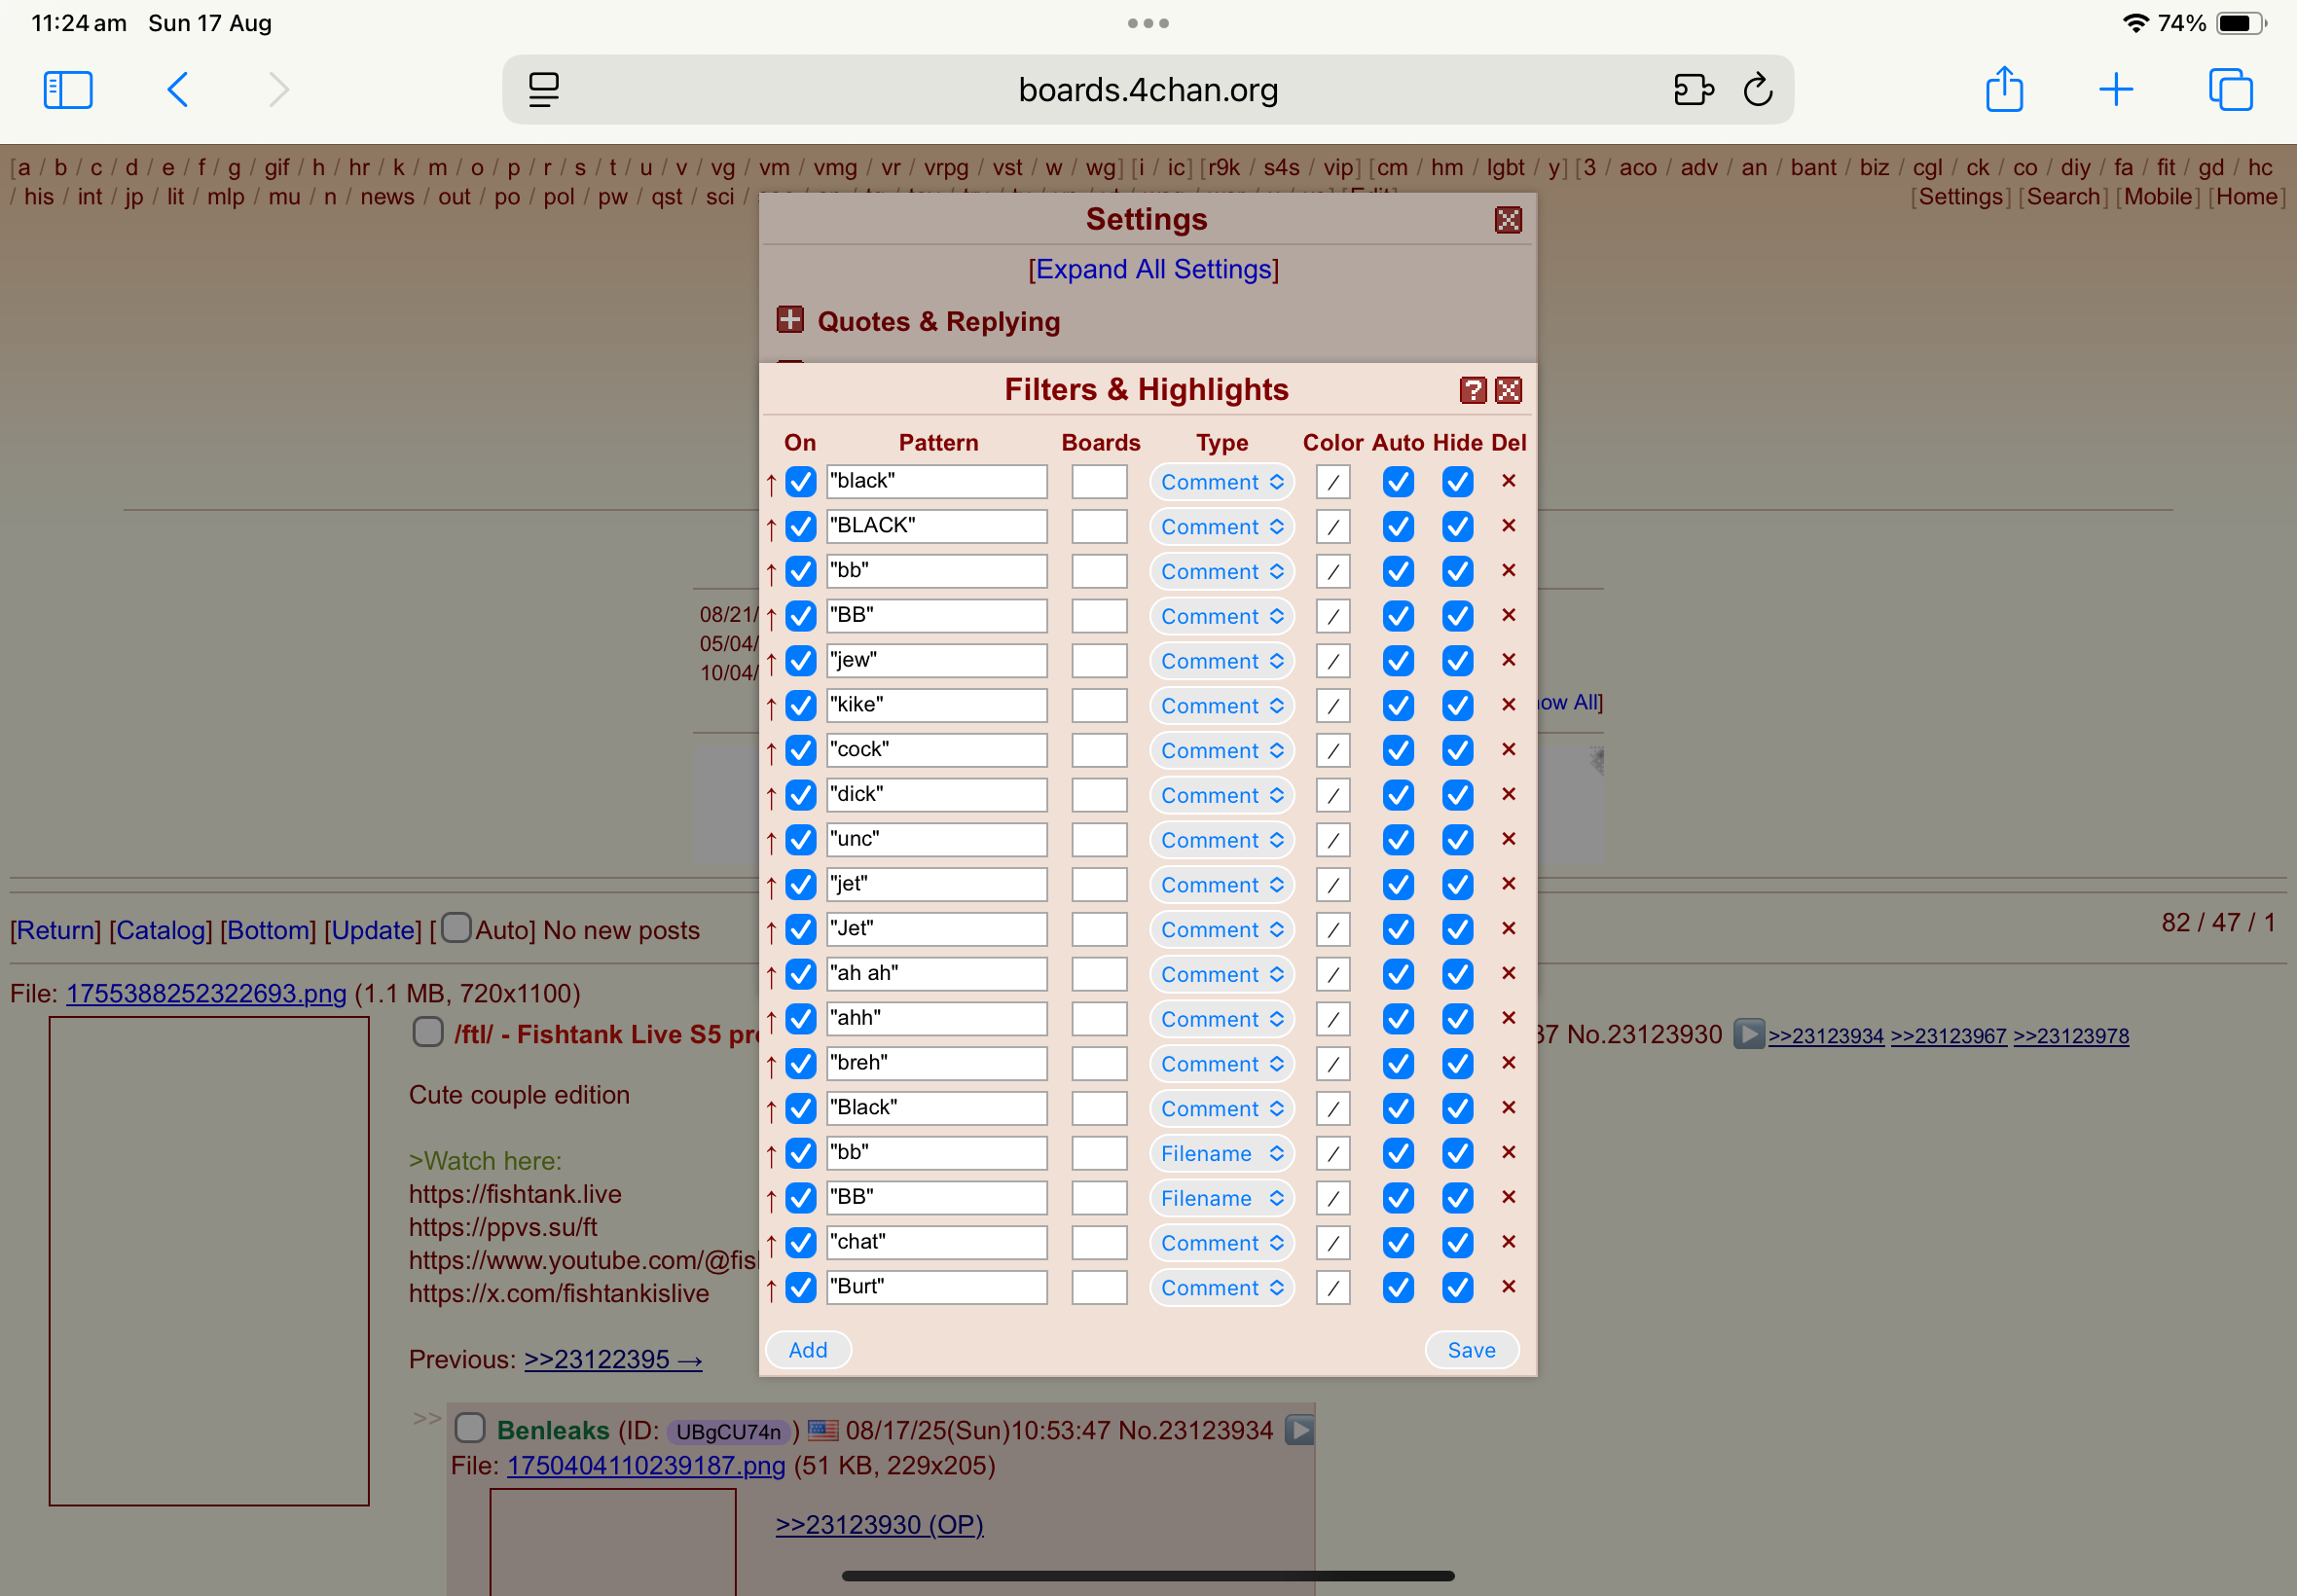
Task: Open a new tab with the plus icon
Action: click(x=2115, y=90)
